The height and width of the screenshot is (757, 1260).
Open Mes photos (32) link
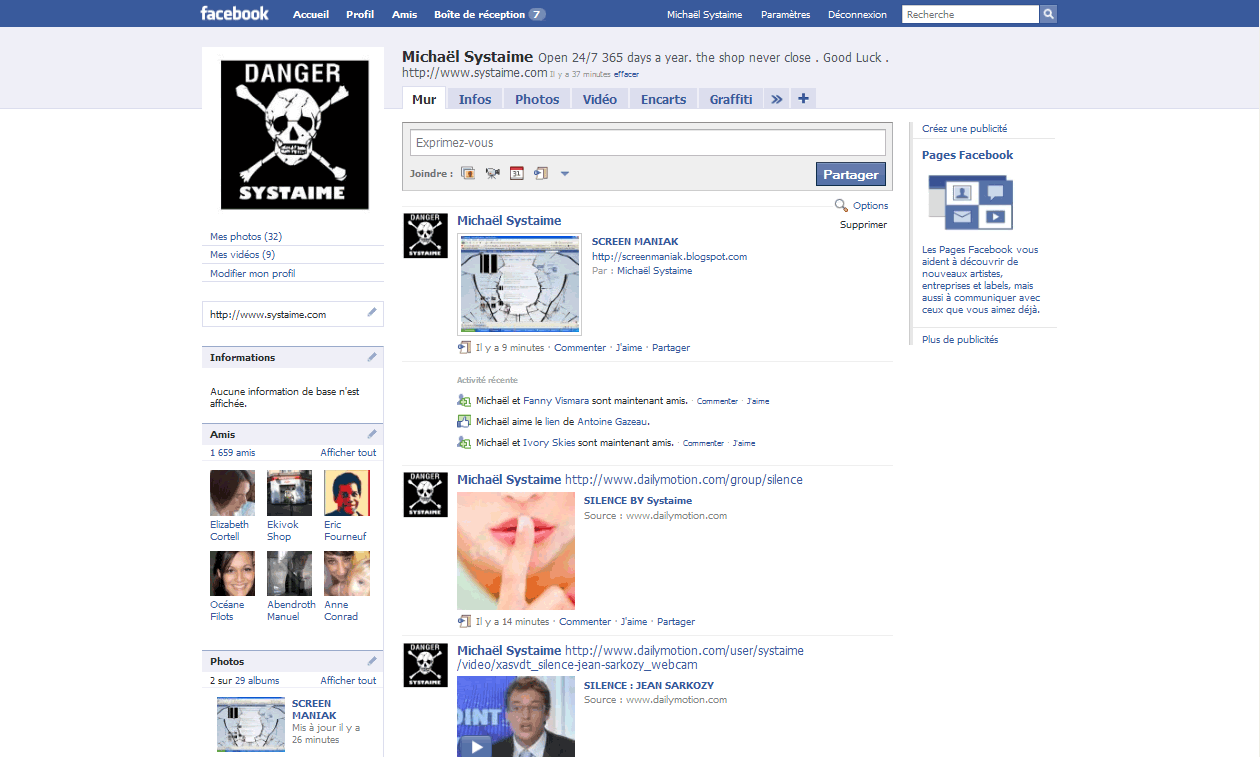pyautogui.click(x=246, y=236)
